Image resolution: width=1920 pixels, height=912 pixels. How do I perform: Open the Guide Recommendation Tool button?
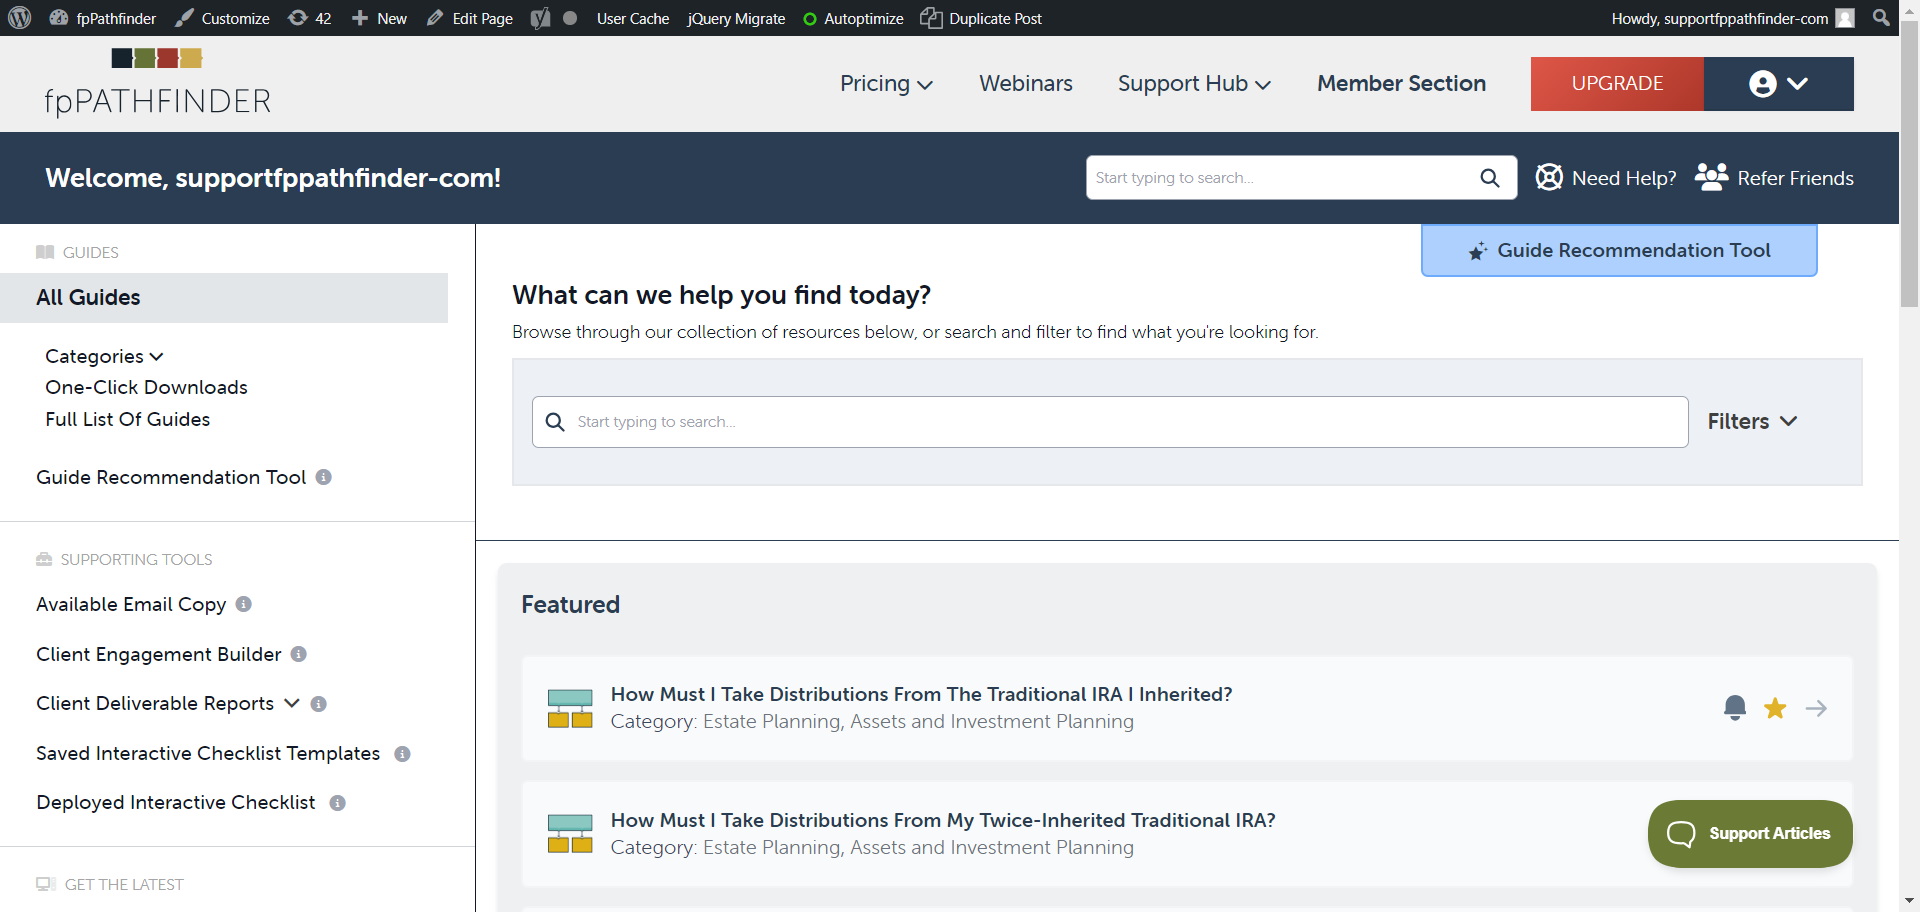pos(1618,251)
